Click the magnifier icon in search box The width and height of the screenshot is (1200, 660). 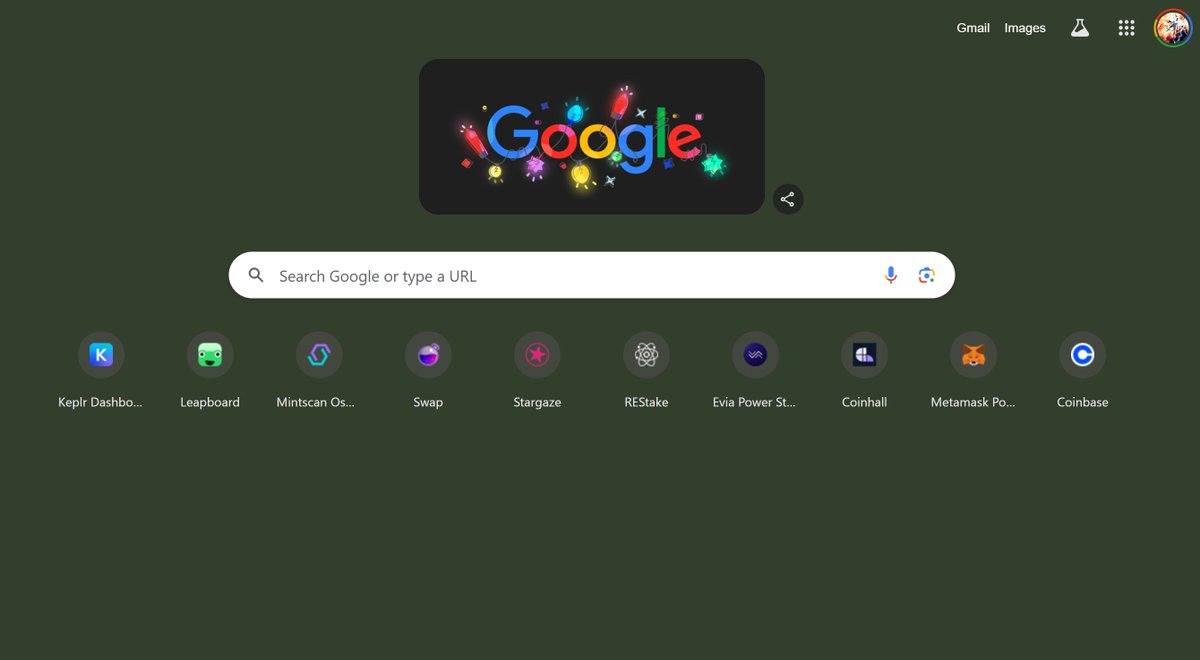[x=257, y=275]
